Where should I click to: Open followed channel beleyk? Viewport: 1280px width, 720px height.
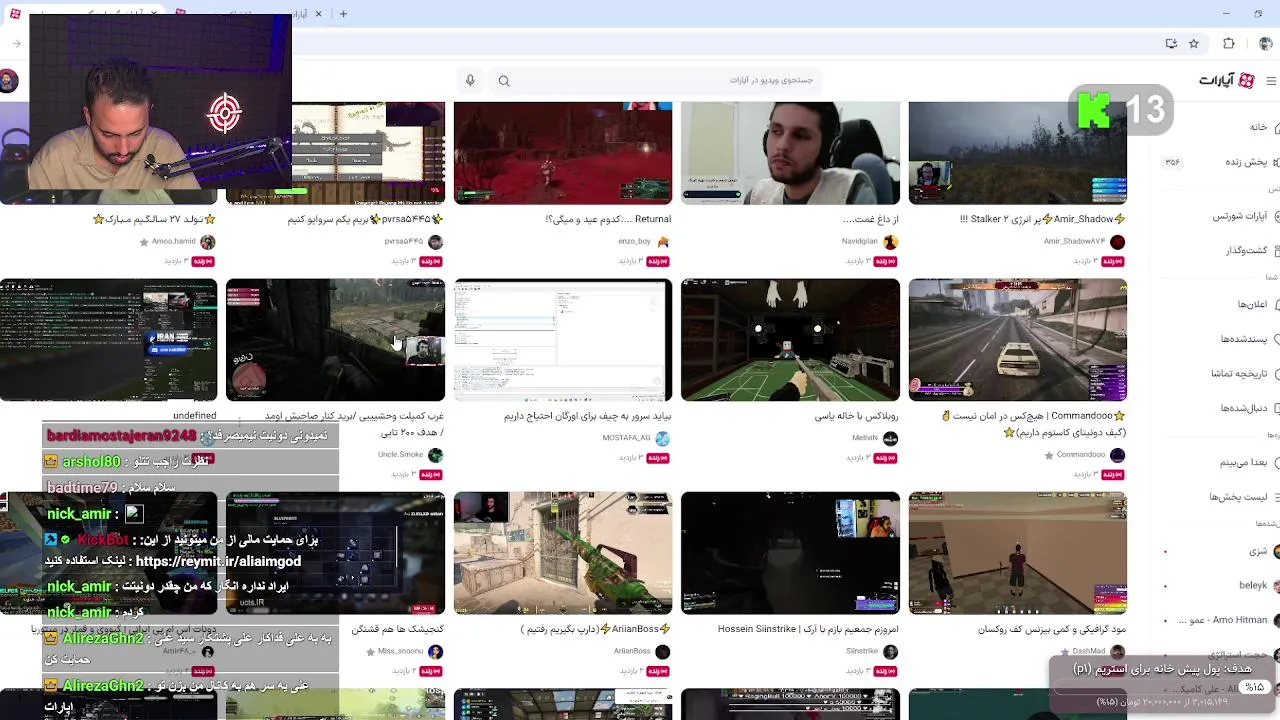[1253, 586]
